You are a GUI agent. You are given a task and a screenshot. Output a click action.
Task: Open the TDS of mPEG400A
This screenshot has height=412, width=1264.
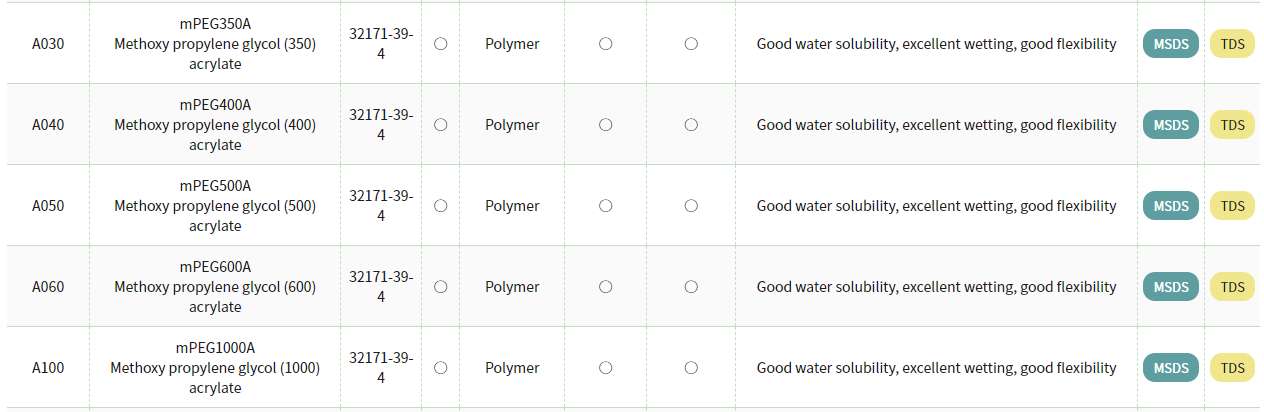pos(1232,125)
